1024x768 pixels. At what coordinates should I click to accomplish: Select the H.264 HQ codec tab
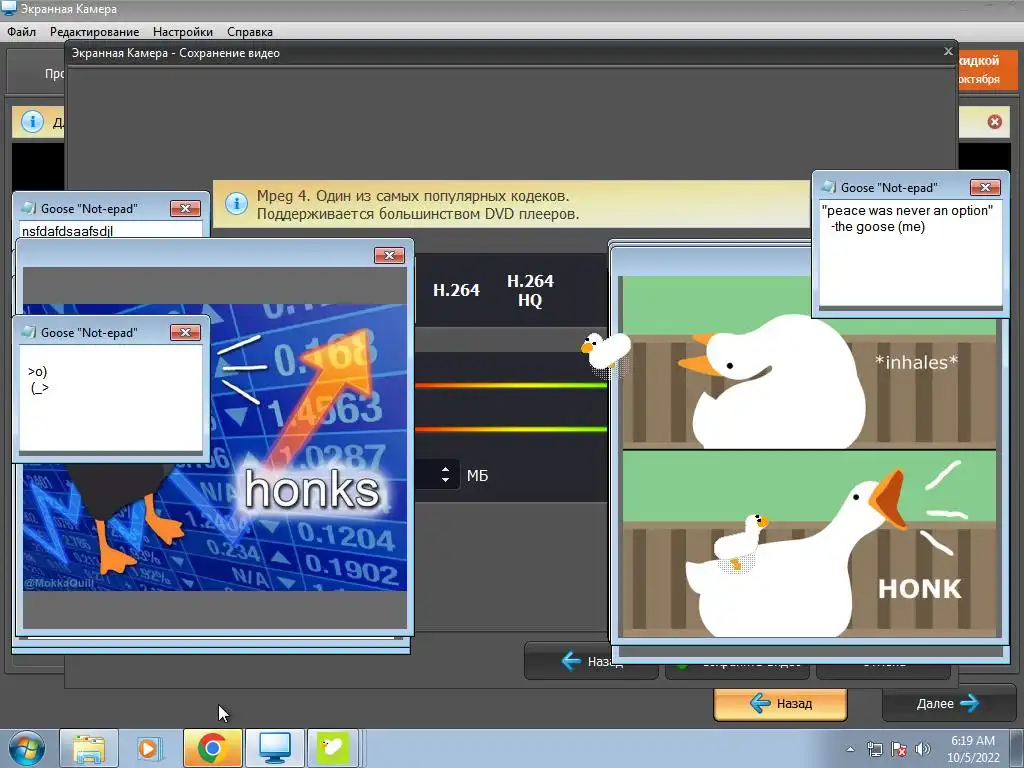coord(530,290)
